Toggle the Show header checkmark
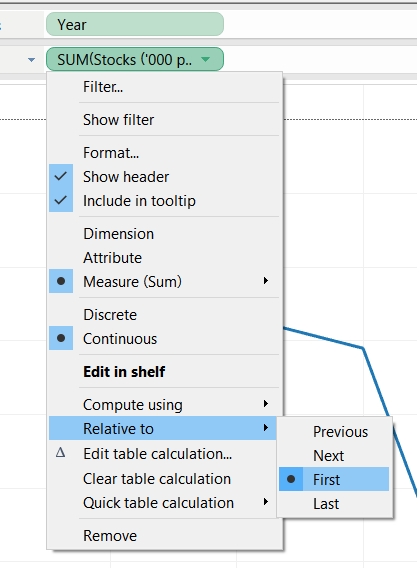Image resolution: width=417 pixels, height=568 pixels. click(61, 176)
